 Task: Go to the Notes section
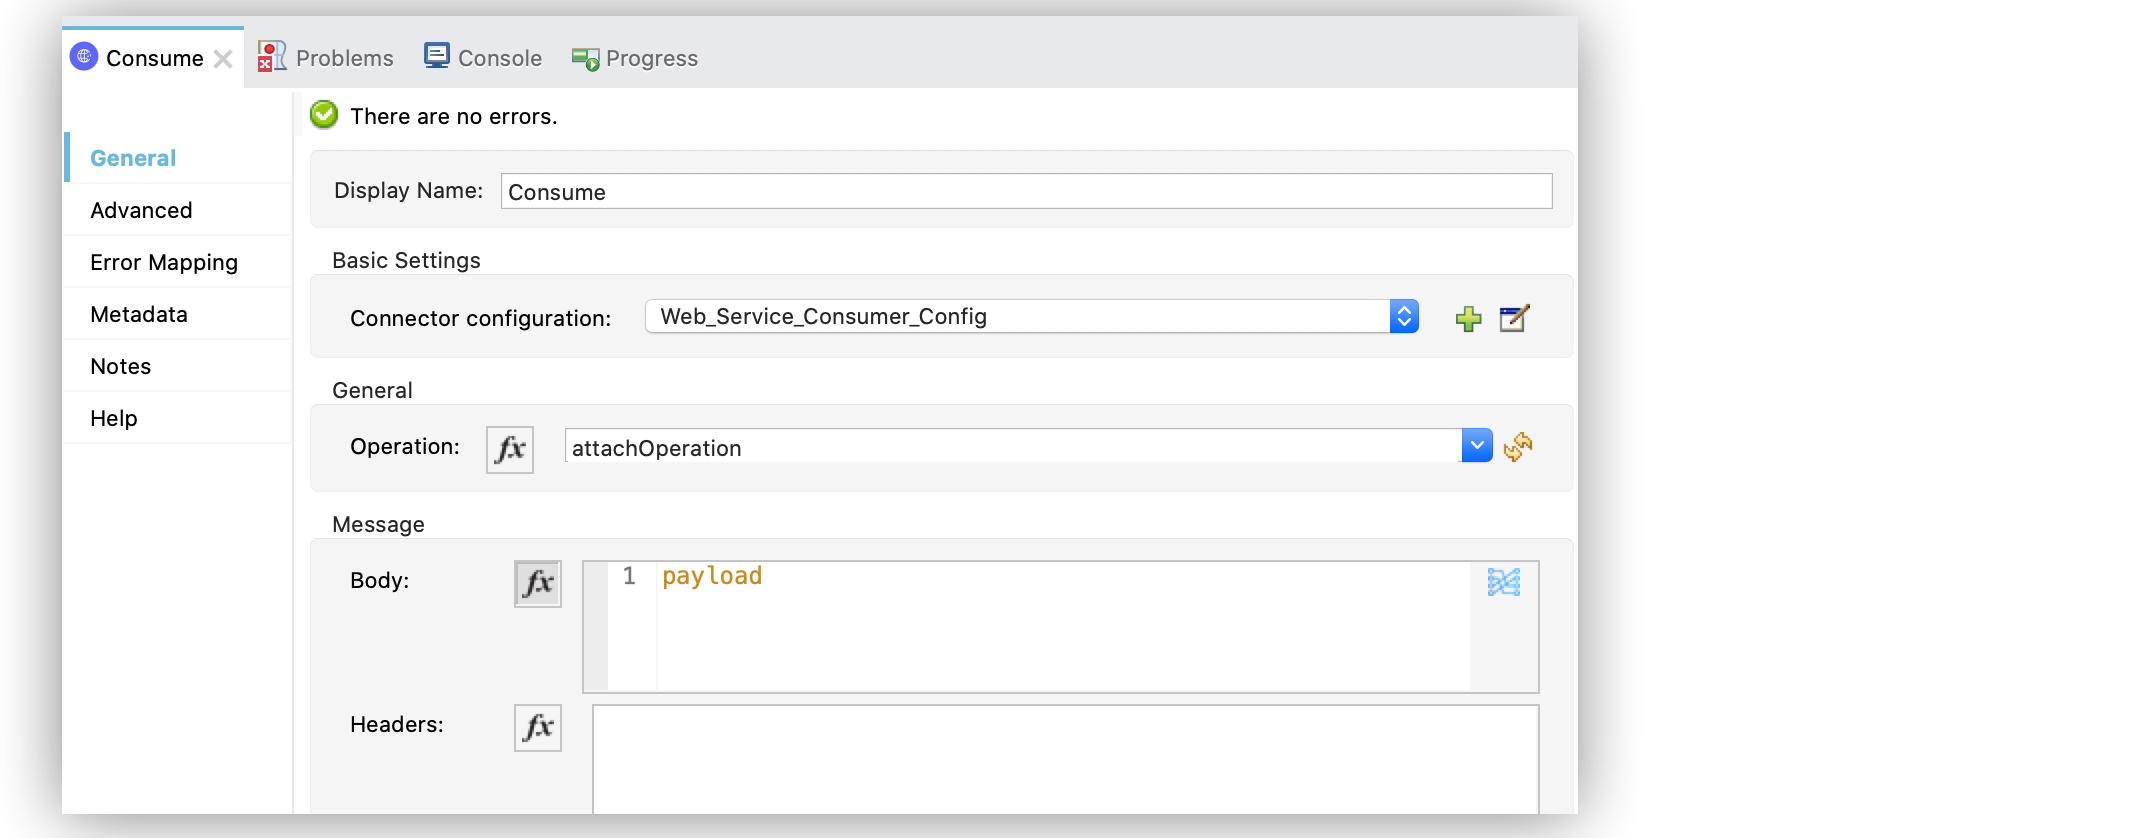tap(121, 366)
